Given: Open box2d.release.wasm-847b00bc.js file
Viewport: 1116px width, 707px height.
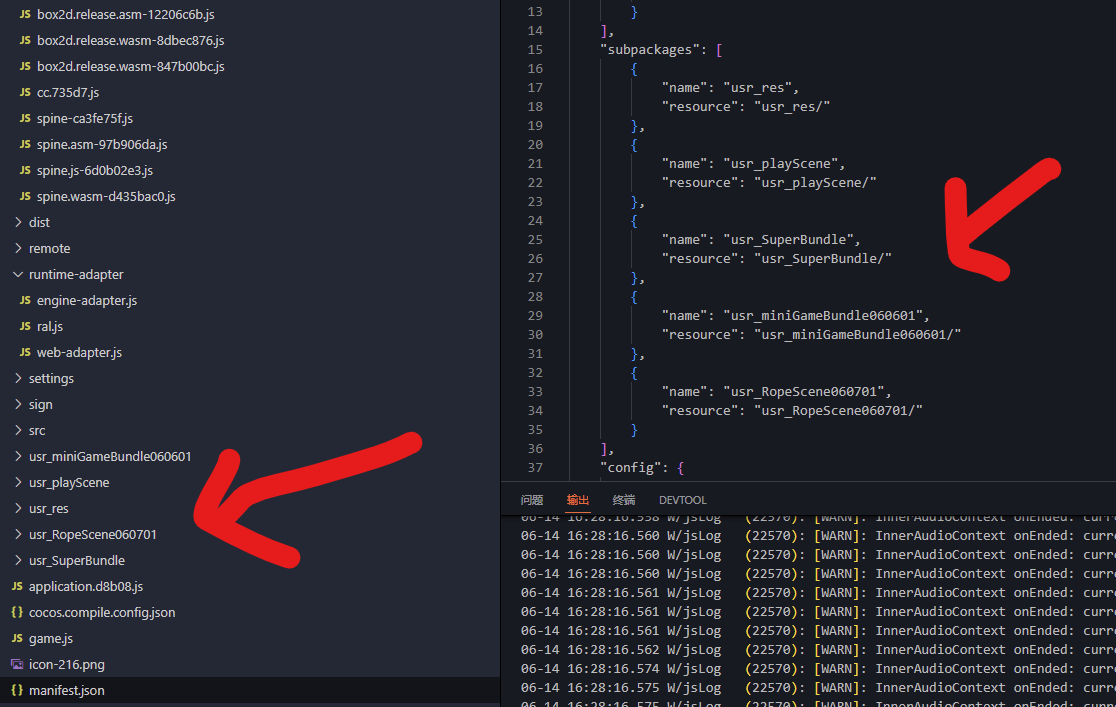Looking at the screenshot, I should pos(130,66).
